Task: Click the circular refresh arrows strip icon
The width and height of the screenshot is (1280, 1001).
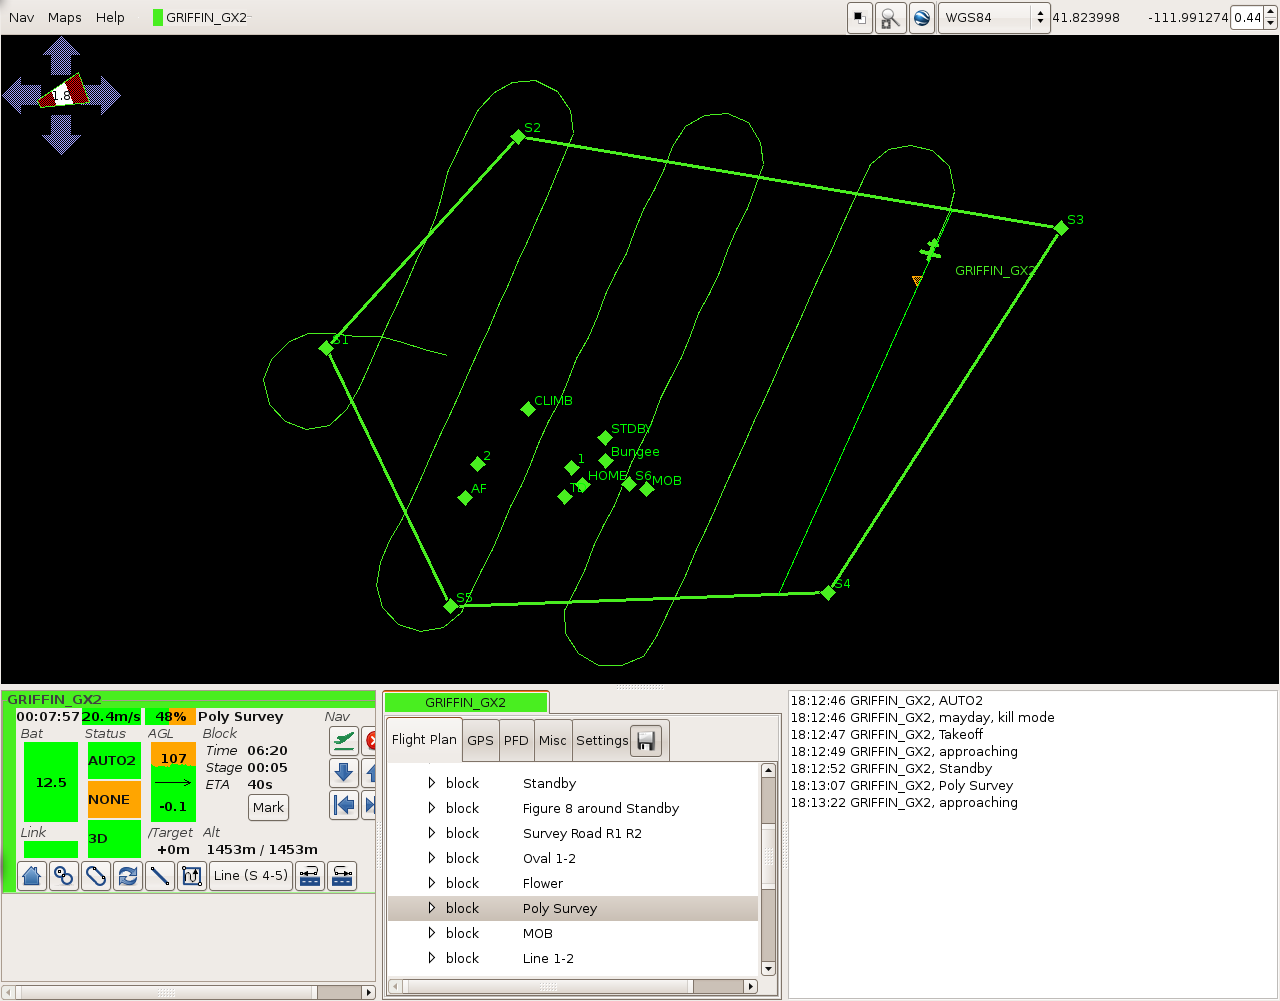Action: click(x=128, y=876)
